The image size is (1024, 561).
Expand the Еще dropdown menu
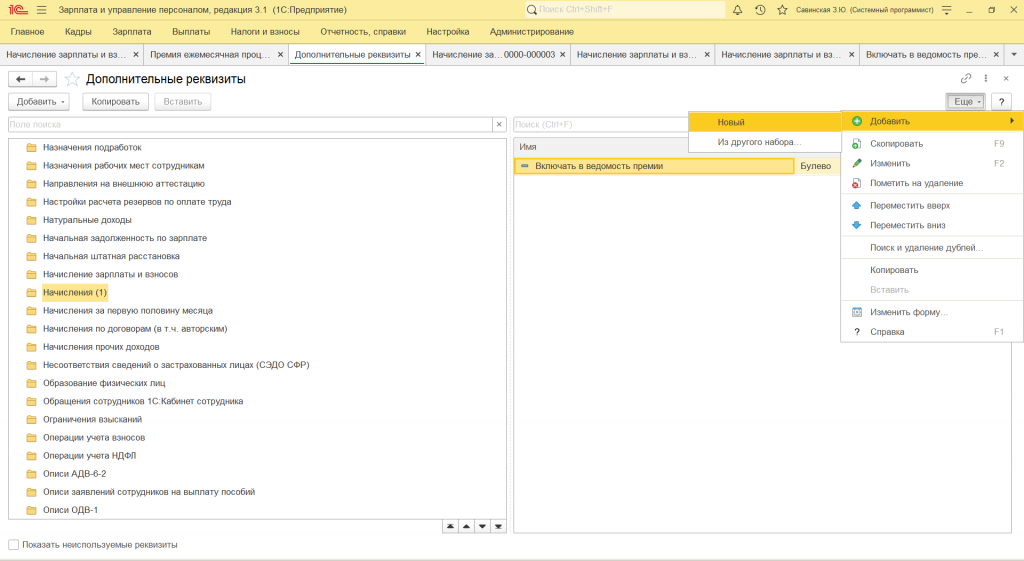tap(965, 102)
